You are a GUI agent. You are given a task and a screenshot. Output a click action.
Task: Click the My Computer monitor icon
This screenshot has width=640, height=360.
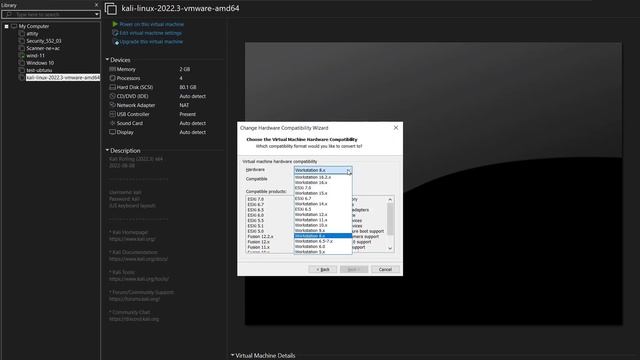(x=14, y=26)
